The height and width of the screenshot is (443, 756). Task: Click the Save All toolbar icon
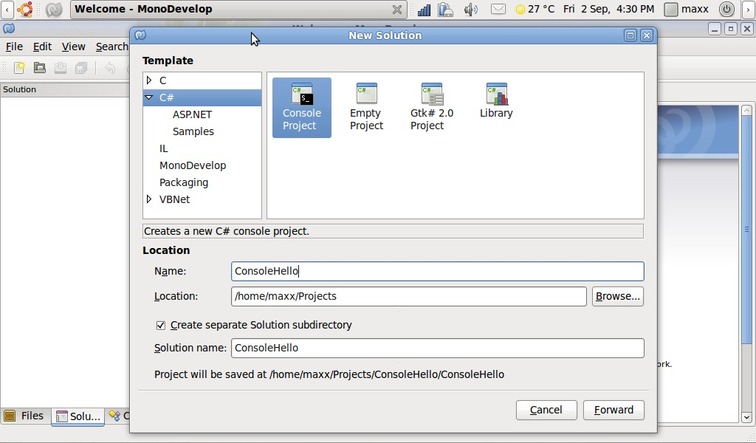coord(81,68)
